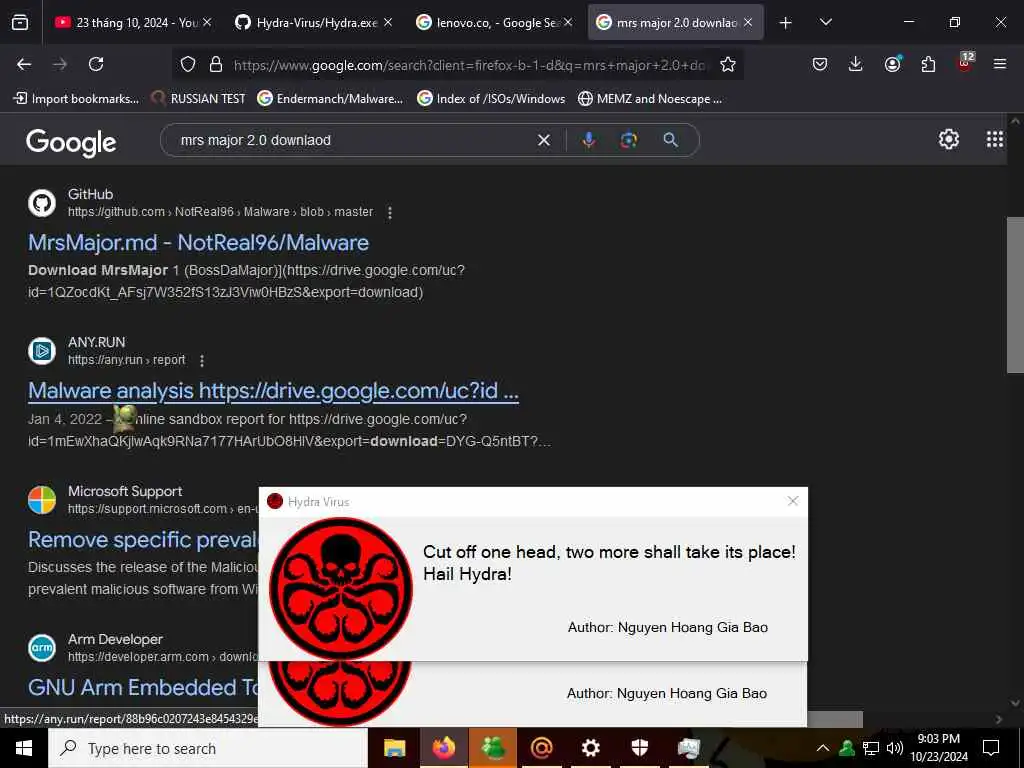Screen dimensions: 1024x768
Task: Switch to the YouTube '23 tháng 10, 2024' tab
Action: coord(133,23)
